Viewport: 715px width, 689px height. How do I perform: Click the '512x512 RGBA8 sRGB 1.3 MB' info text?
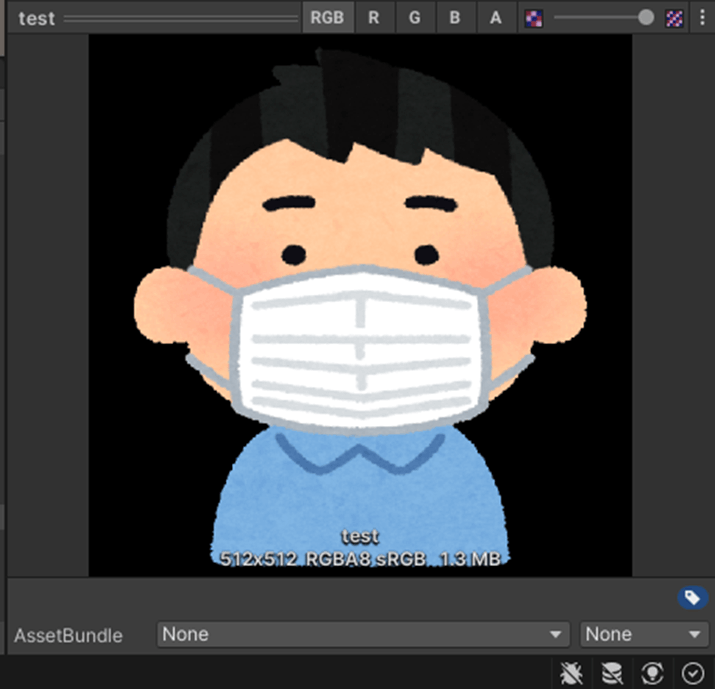point(360,559)
